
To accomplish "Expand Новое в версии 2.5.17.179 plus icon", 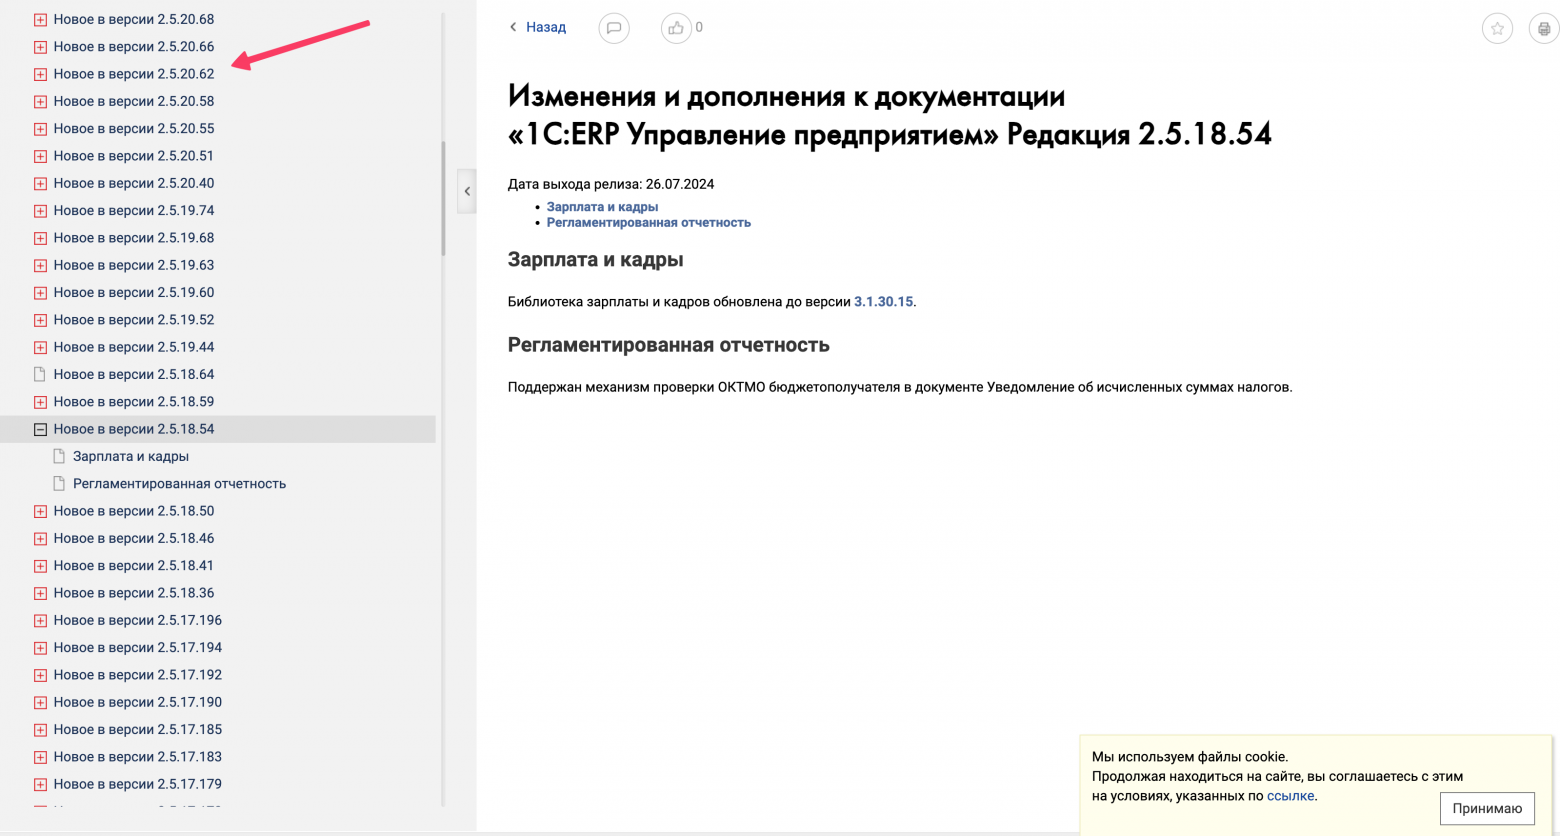I will [40, 785].
